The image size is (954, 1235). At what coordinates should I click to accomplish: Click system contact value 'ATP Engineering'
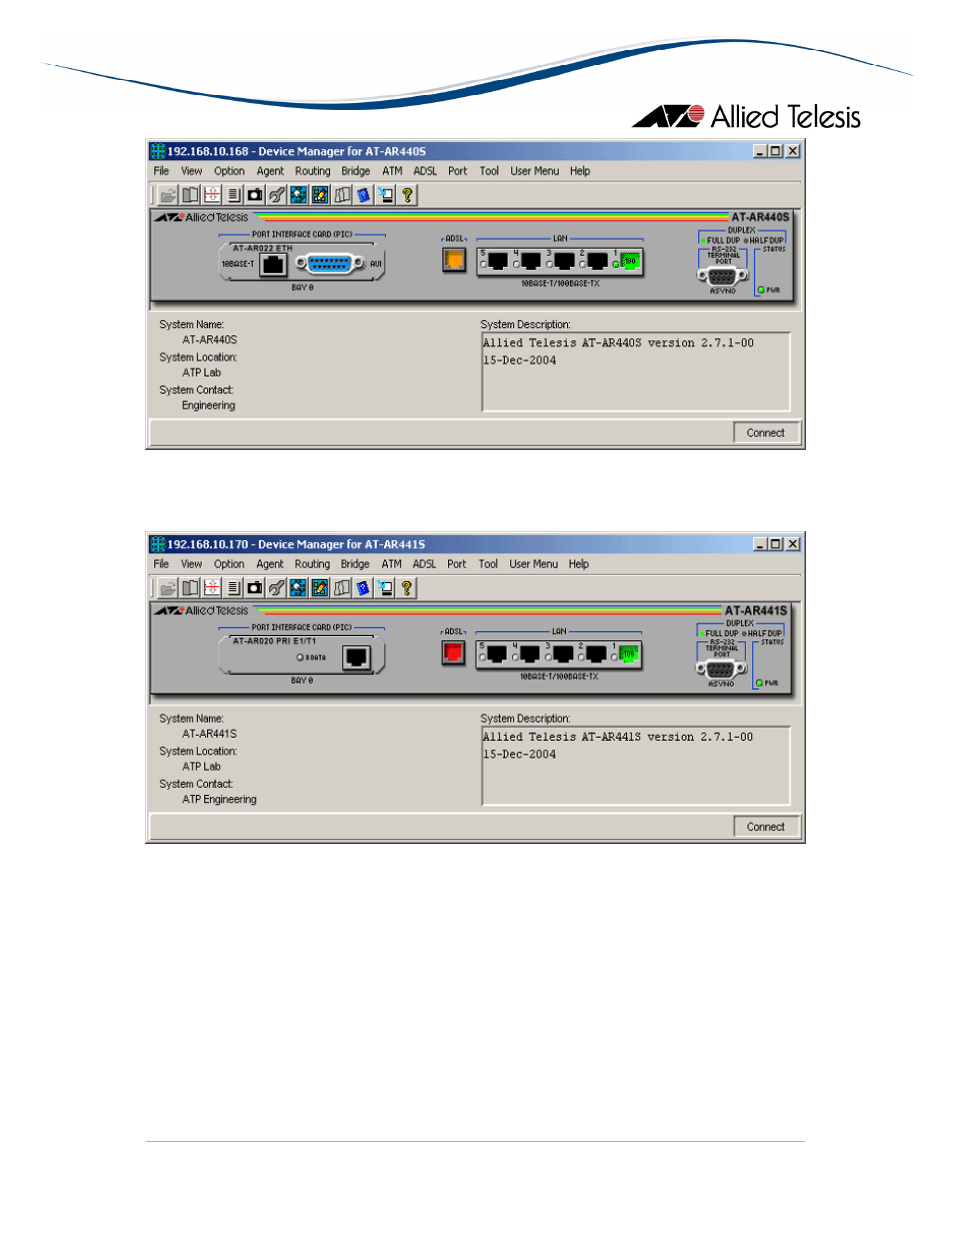pyautogui.click(x=220, y=800)
